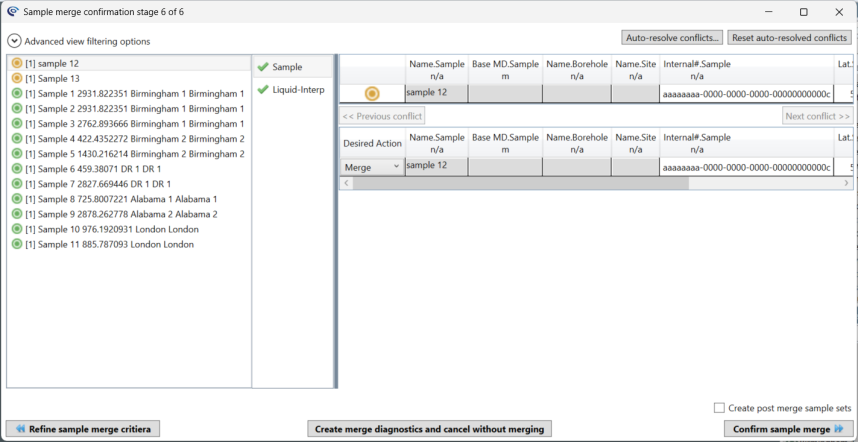Viewport: 858px width, 442px height.
Task: Click the green status icon for Sample 6
Action: 17,169
